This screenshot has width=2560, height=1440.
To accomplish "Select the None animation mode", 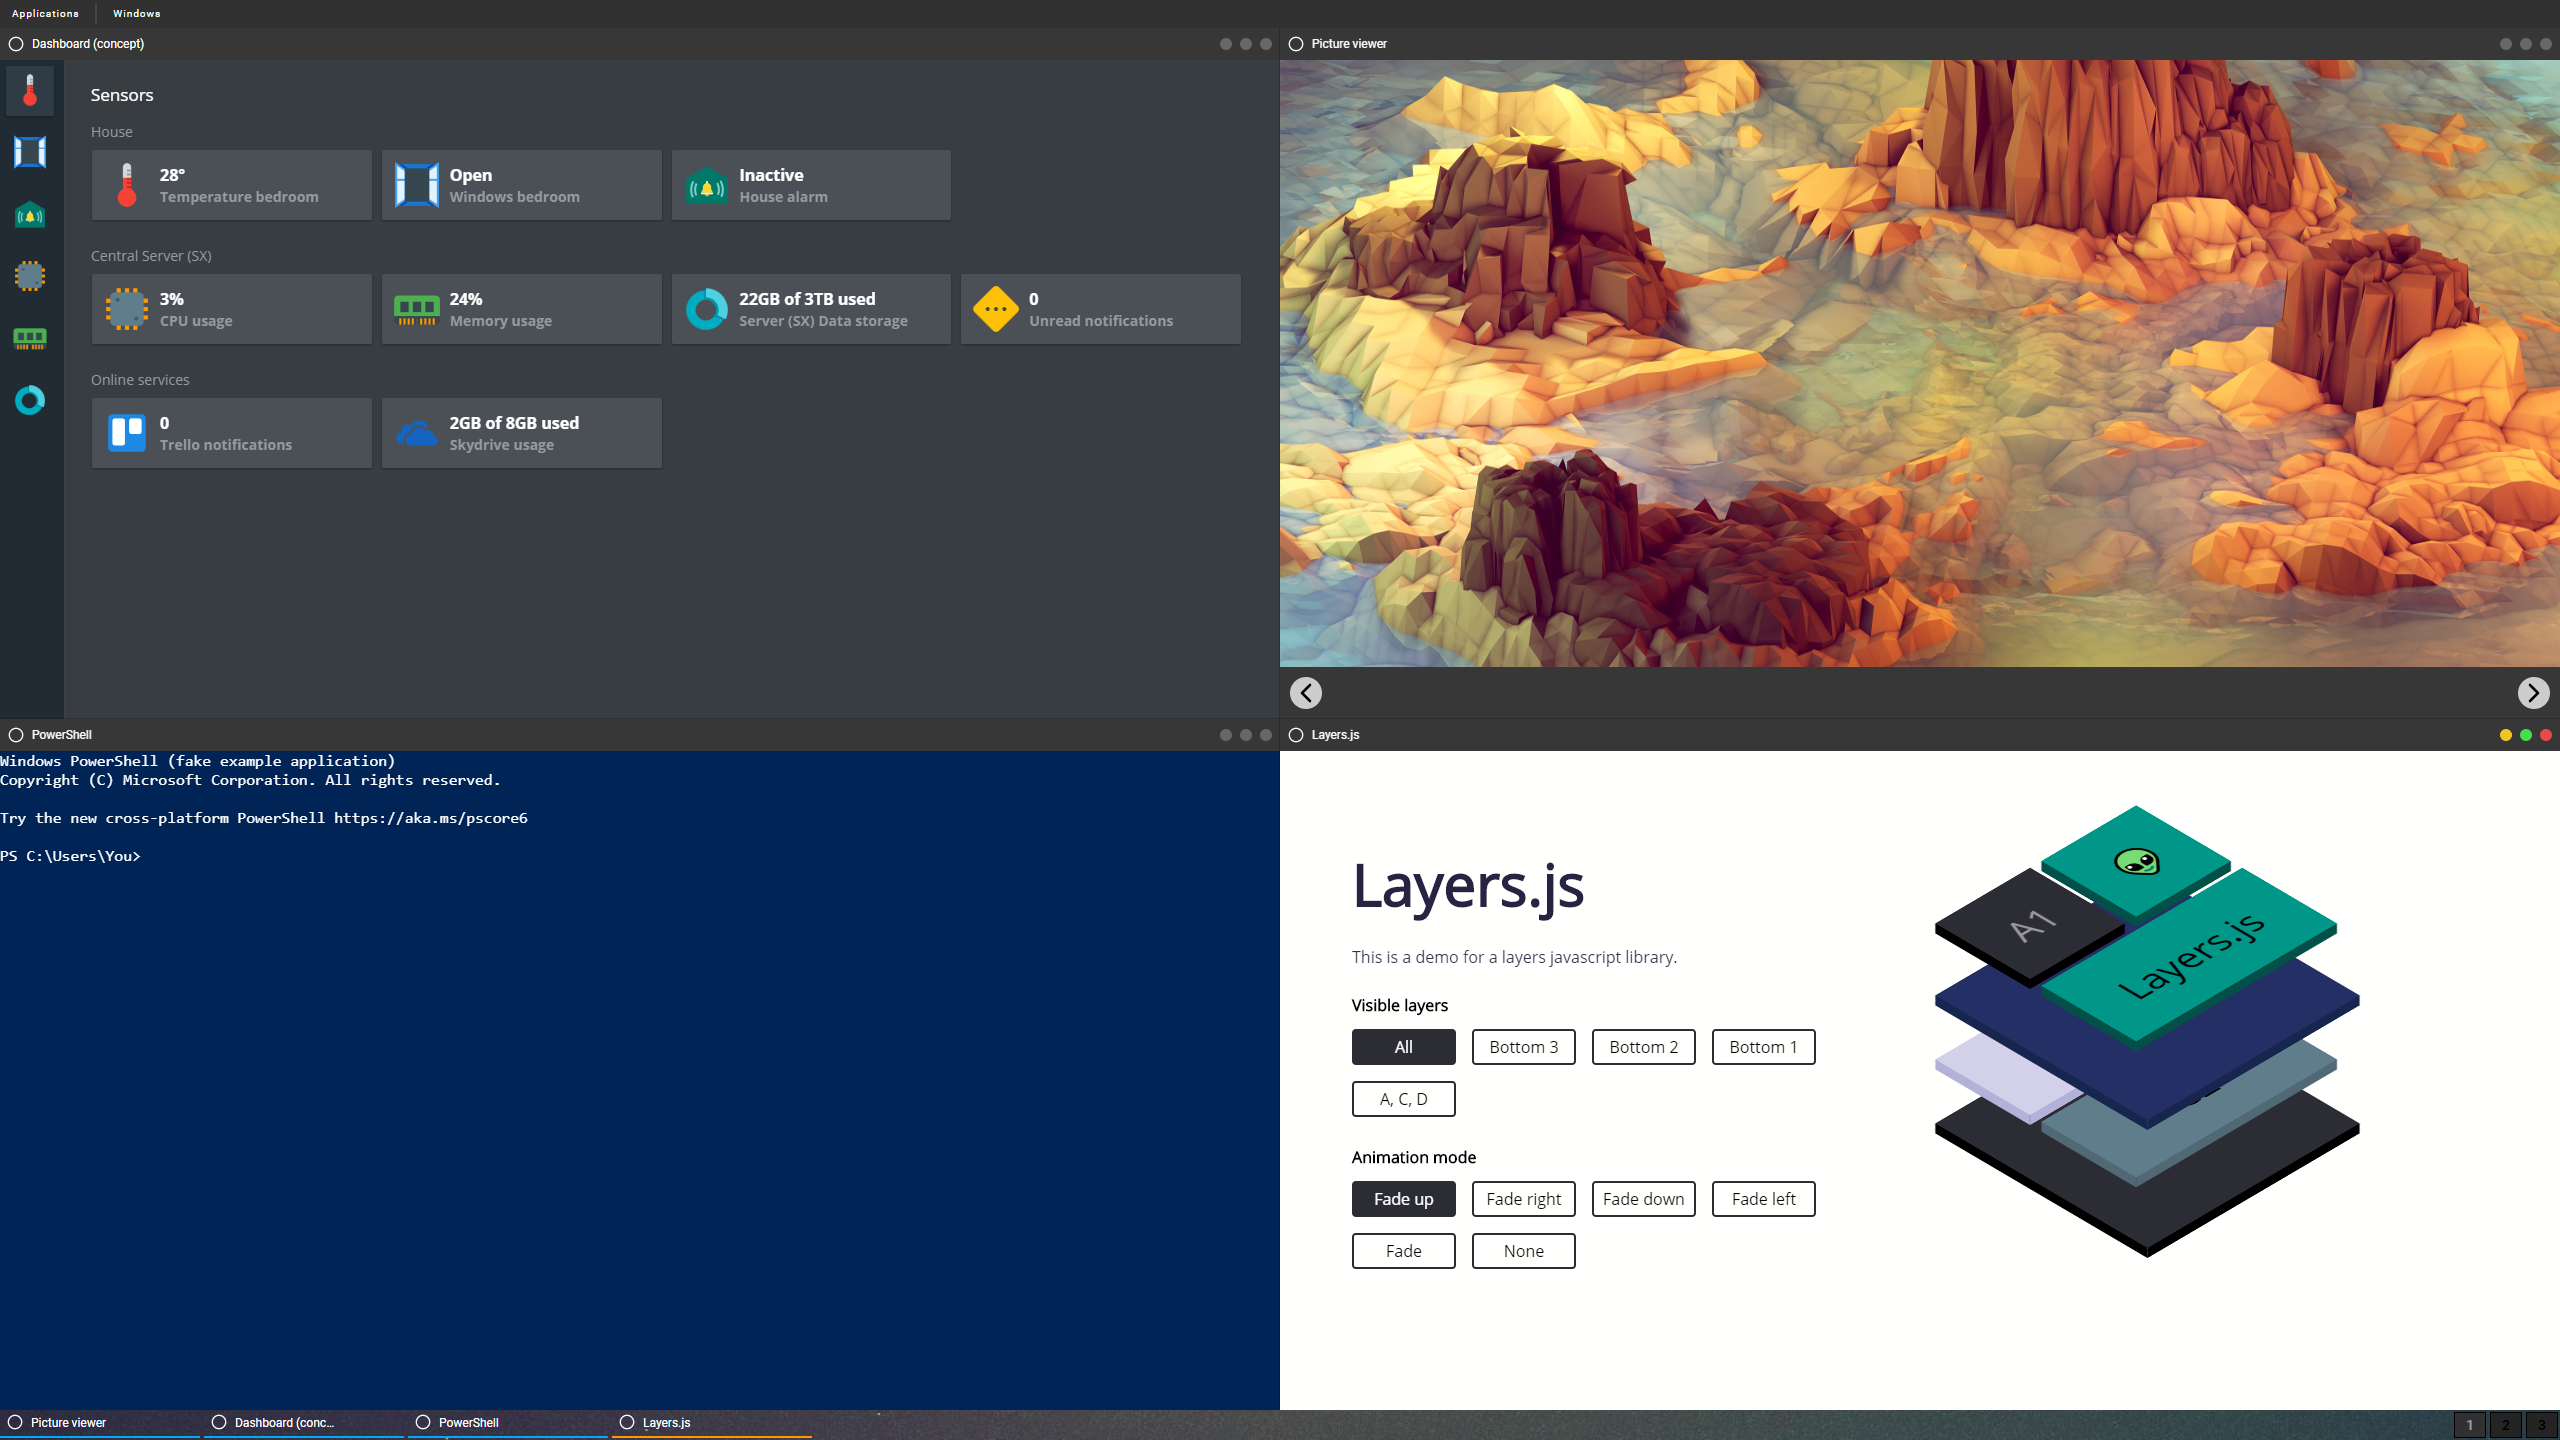I will coord(1523,1251).
